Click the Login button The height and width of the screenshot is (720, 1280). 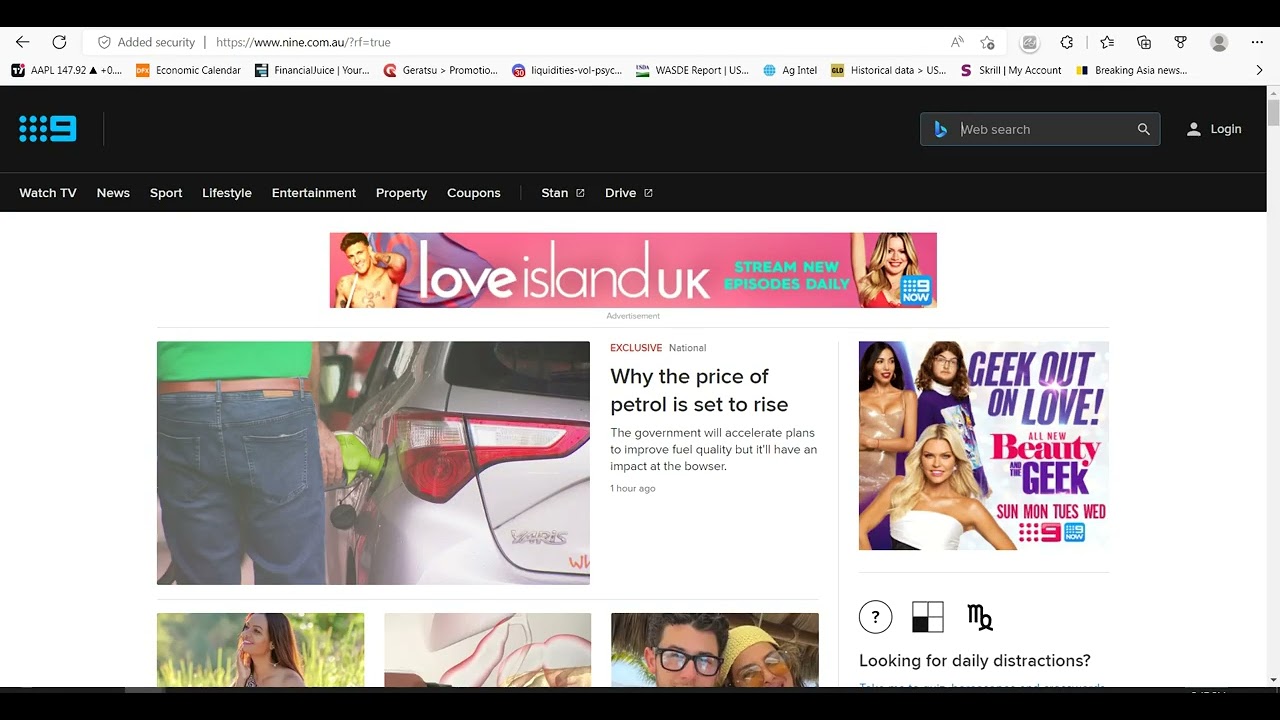1214,129
